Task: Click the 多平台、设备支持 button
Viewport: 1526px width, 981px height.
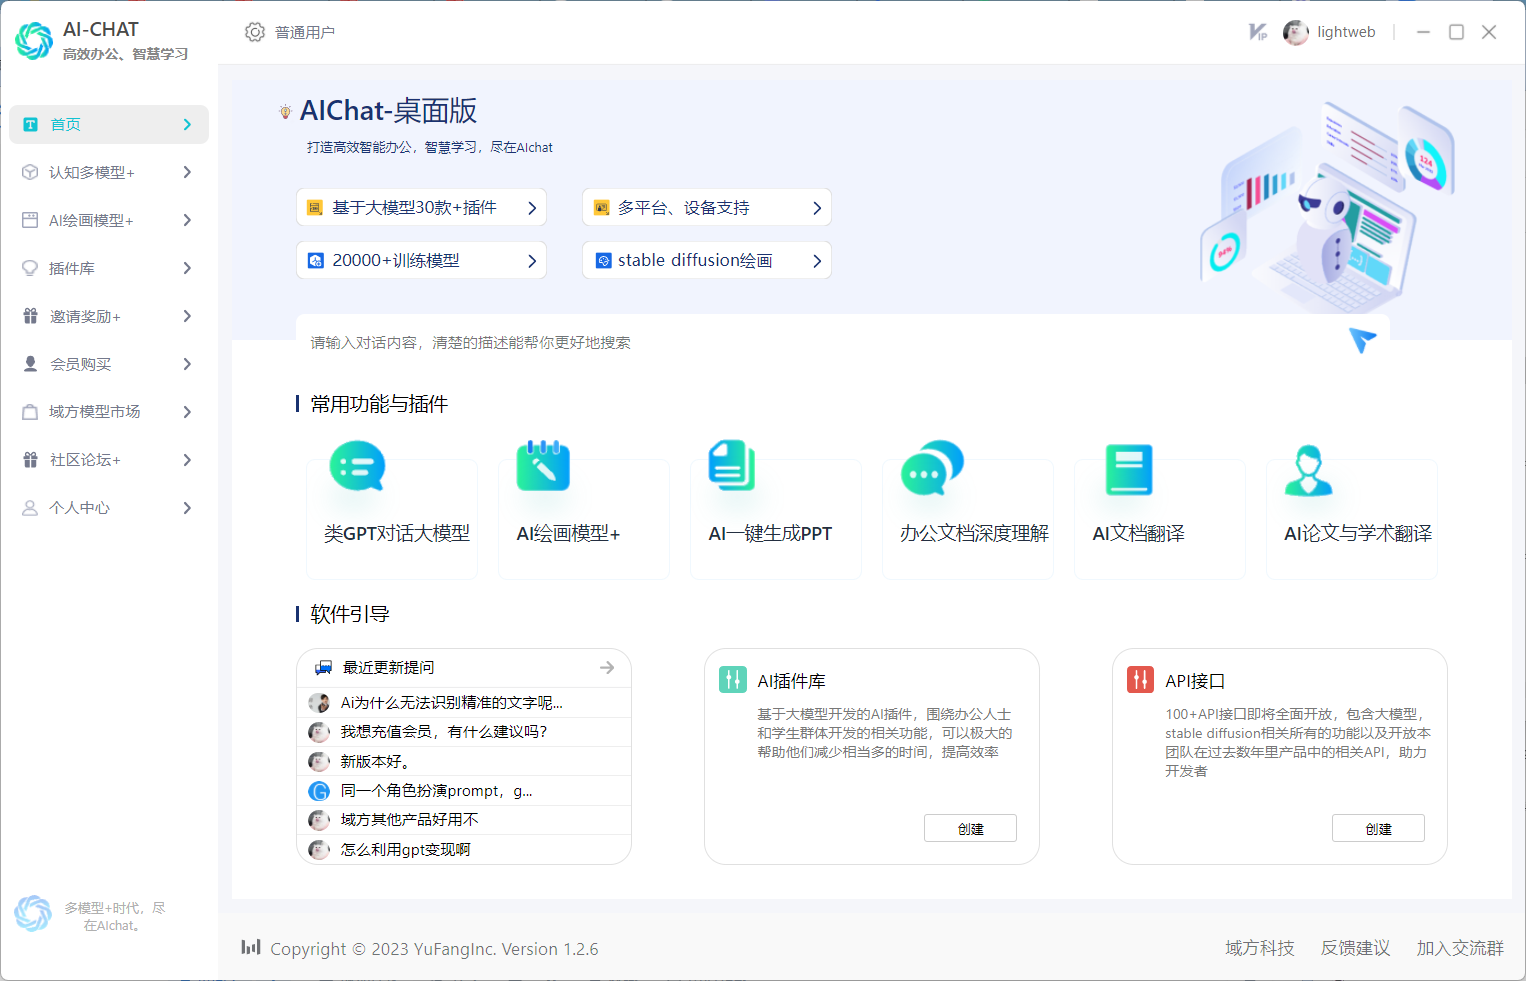Action: coord(707,207)
